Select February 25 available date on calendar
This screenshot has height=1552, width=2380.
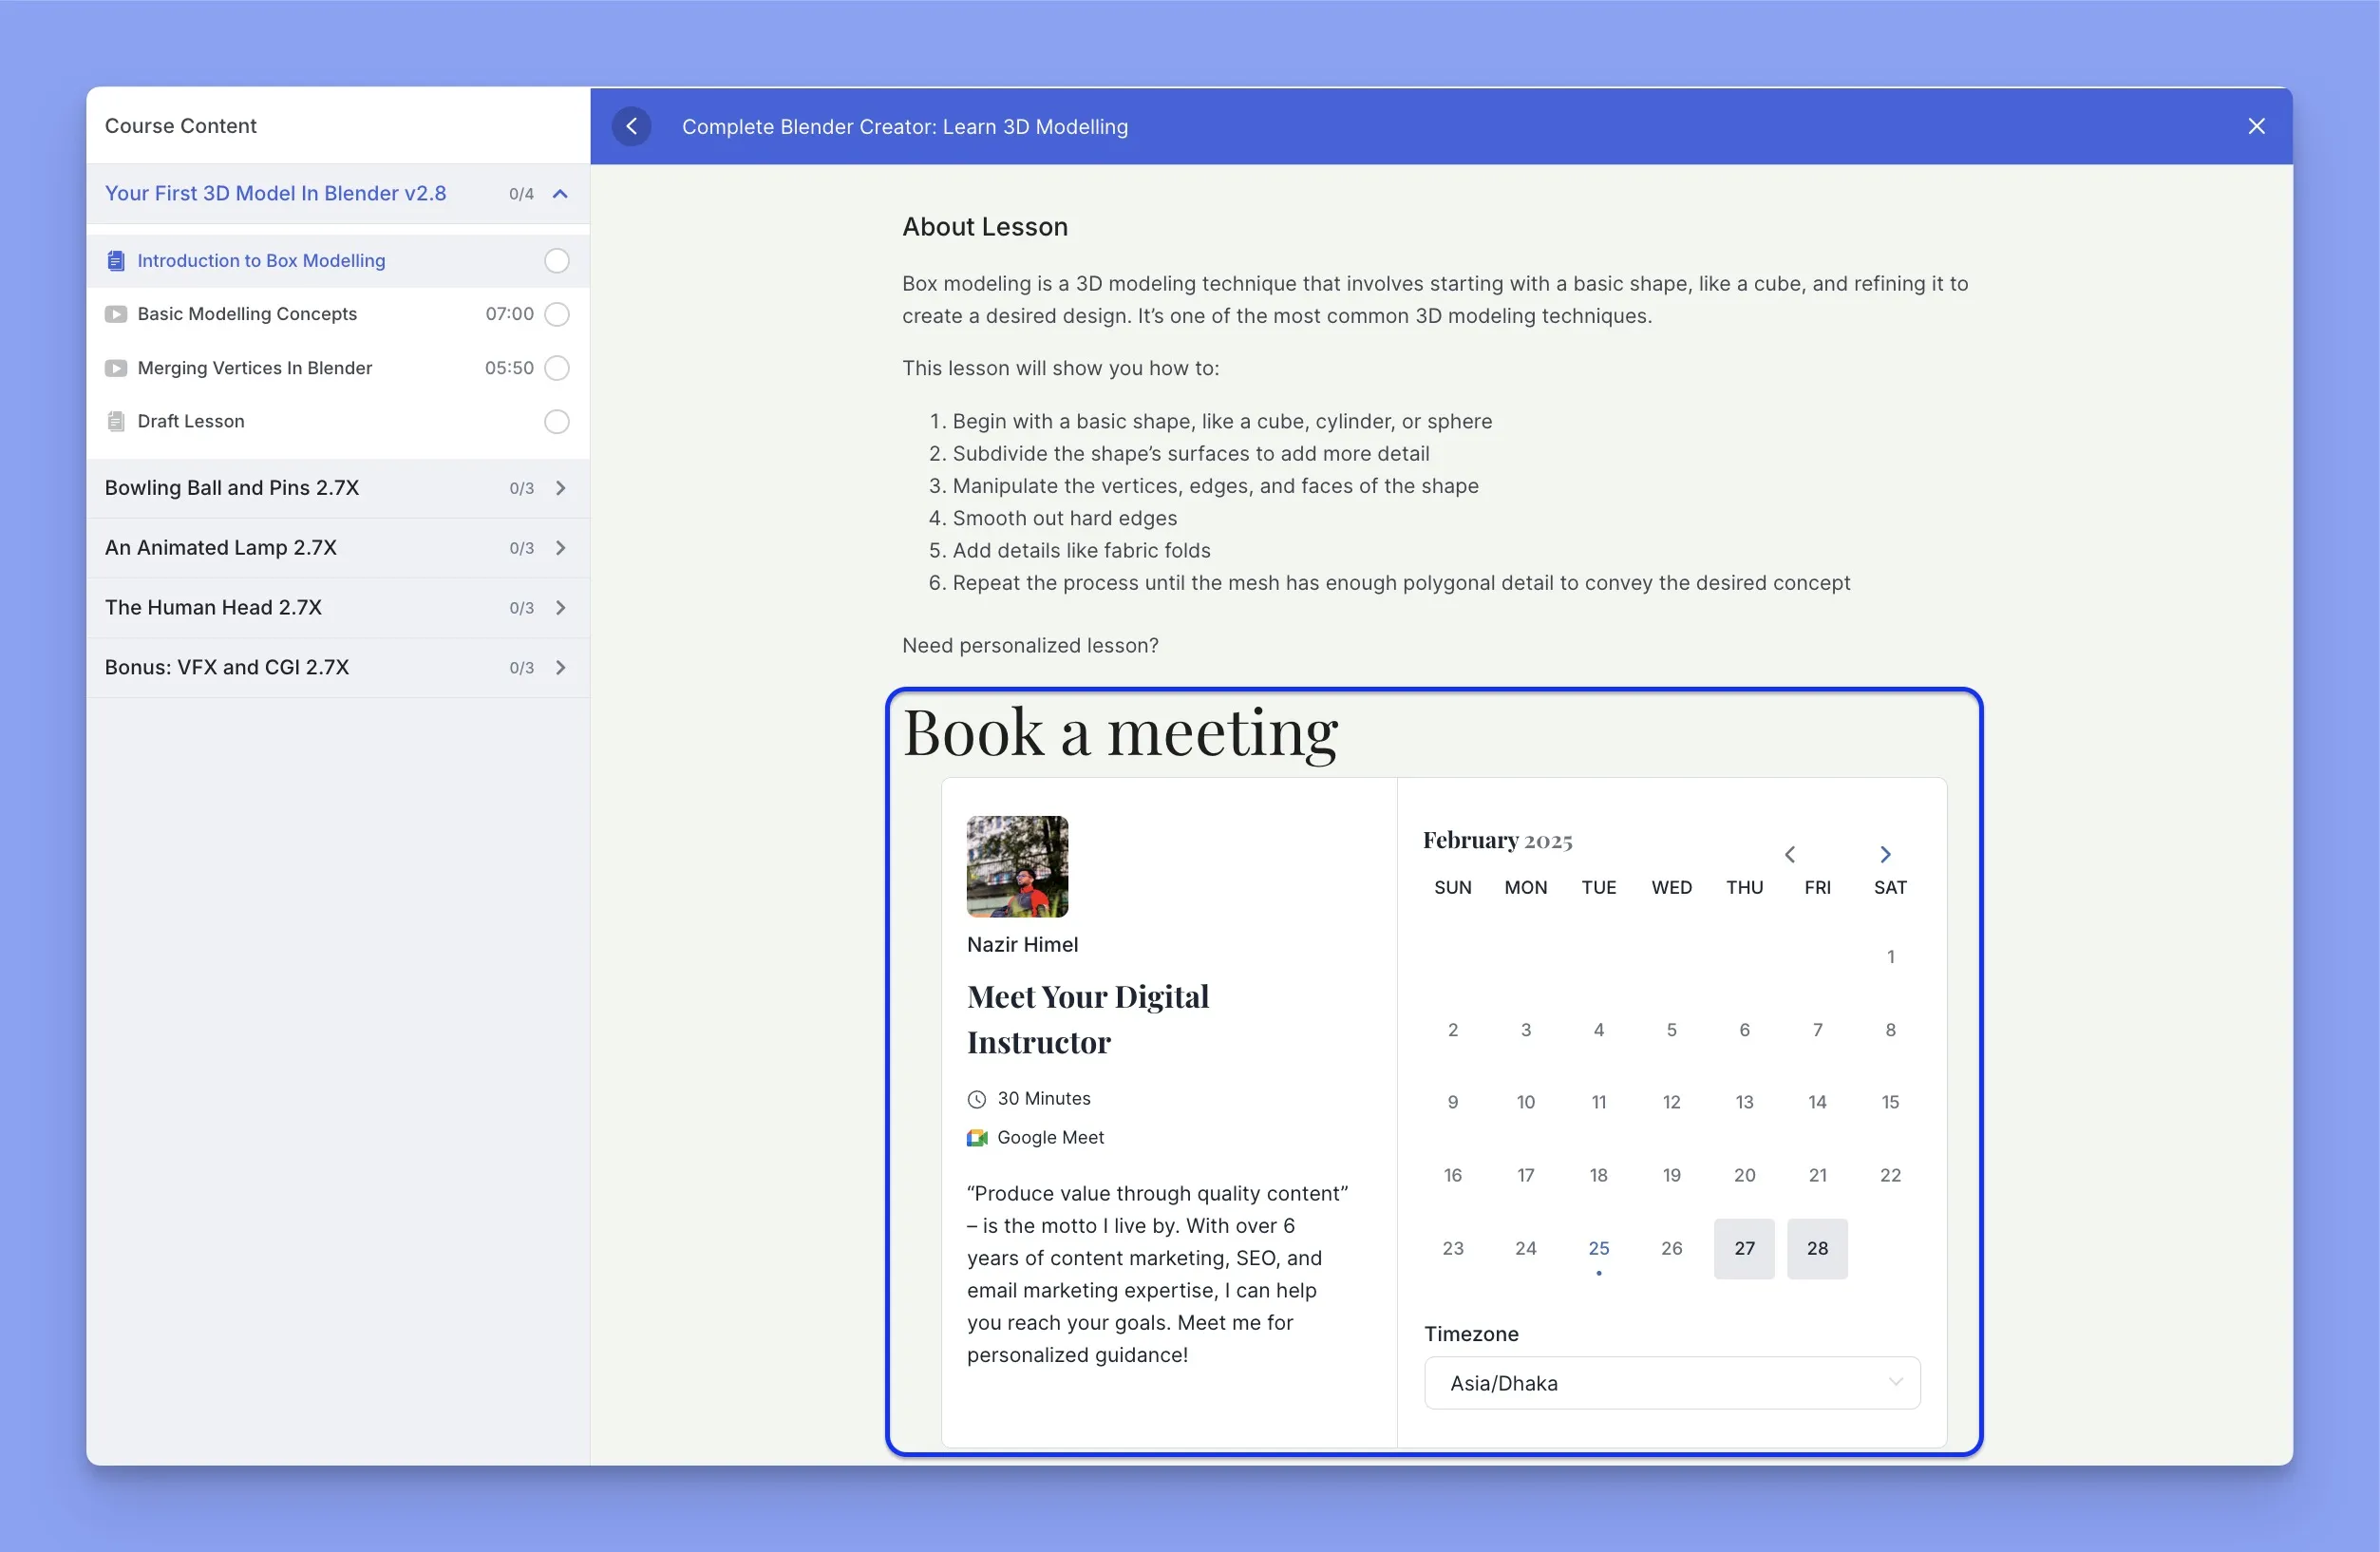pos(1597,1249)
